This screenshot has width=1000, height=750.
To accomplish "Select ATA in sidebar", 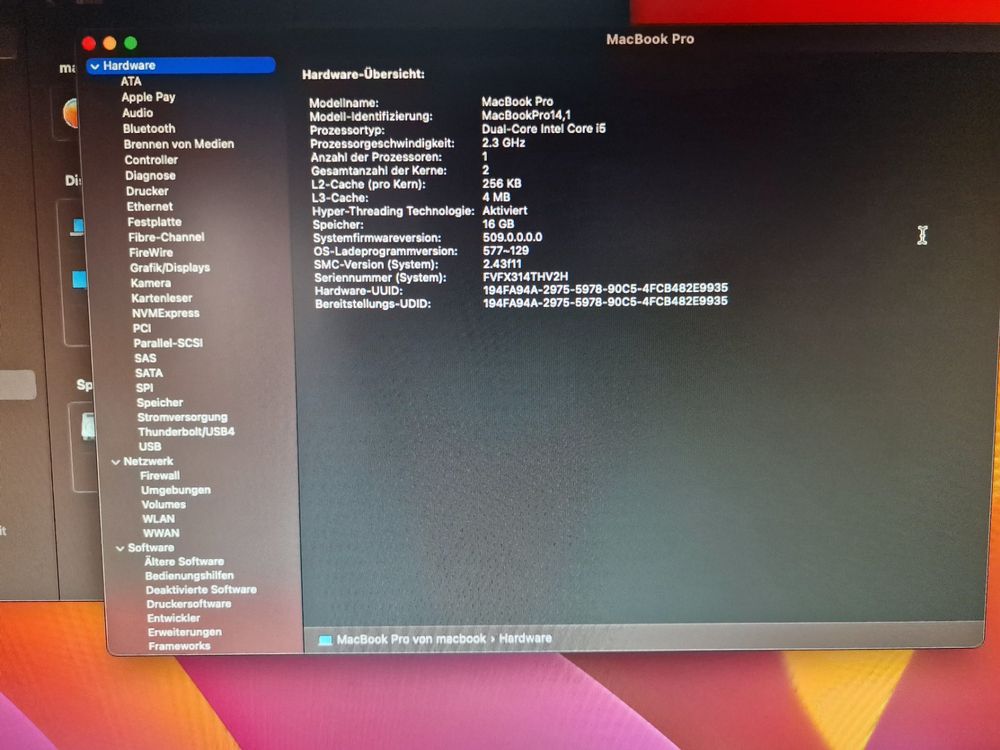I will [131, 81].
